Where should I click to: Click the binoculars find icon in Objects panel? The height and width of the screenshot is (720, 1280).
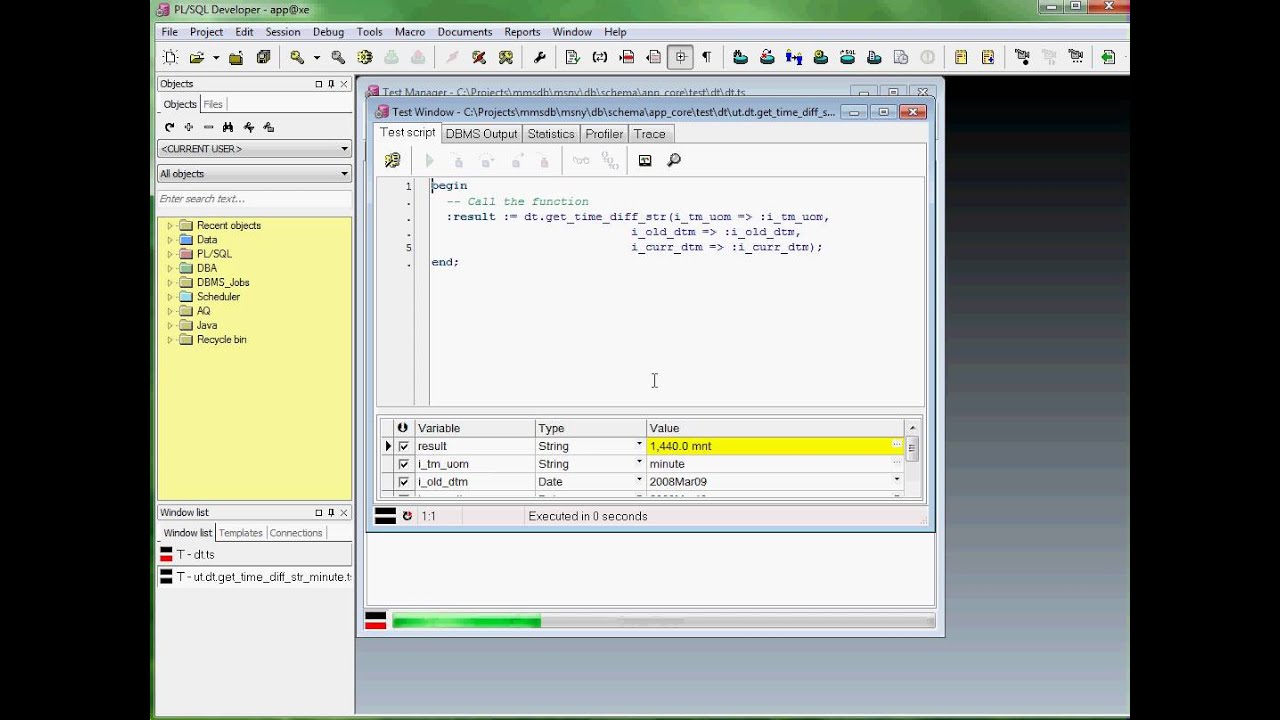228,127
